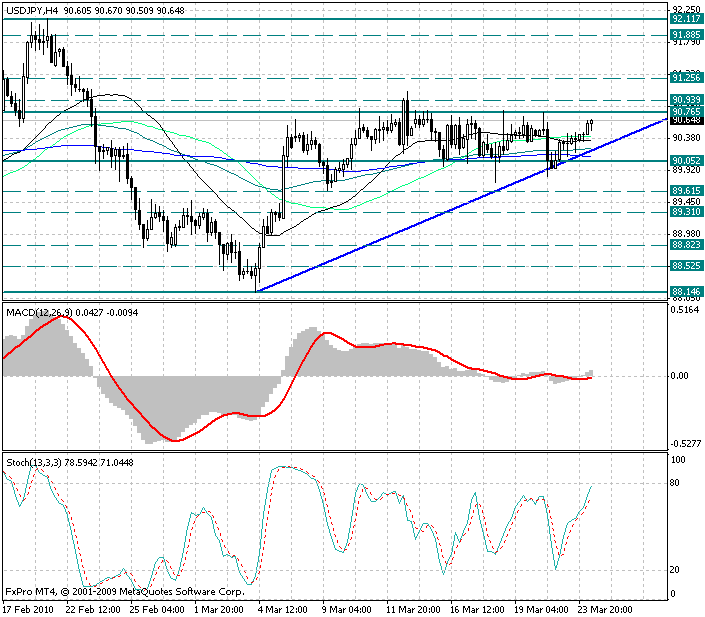Image resolution: width=705 pixels, height=617 pixels.
Task: Select the 89.615 price level label
Action: coord(686,191)
